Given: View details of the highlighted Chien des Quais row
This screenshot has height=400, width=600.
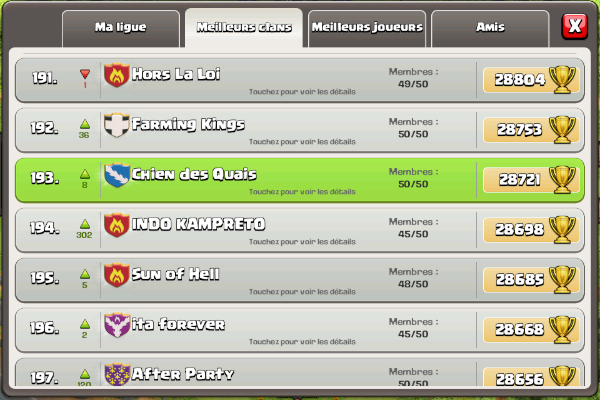Looking at the screenshot, I should 300,180.
